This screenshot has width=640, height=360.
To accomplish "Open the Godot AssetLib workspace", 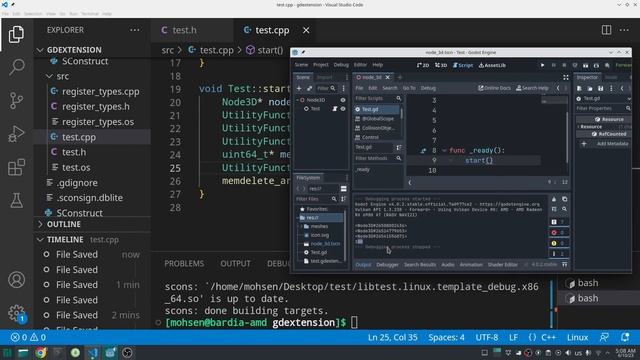I will click(492, 65).
